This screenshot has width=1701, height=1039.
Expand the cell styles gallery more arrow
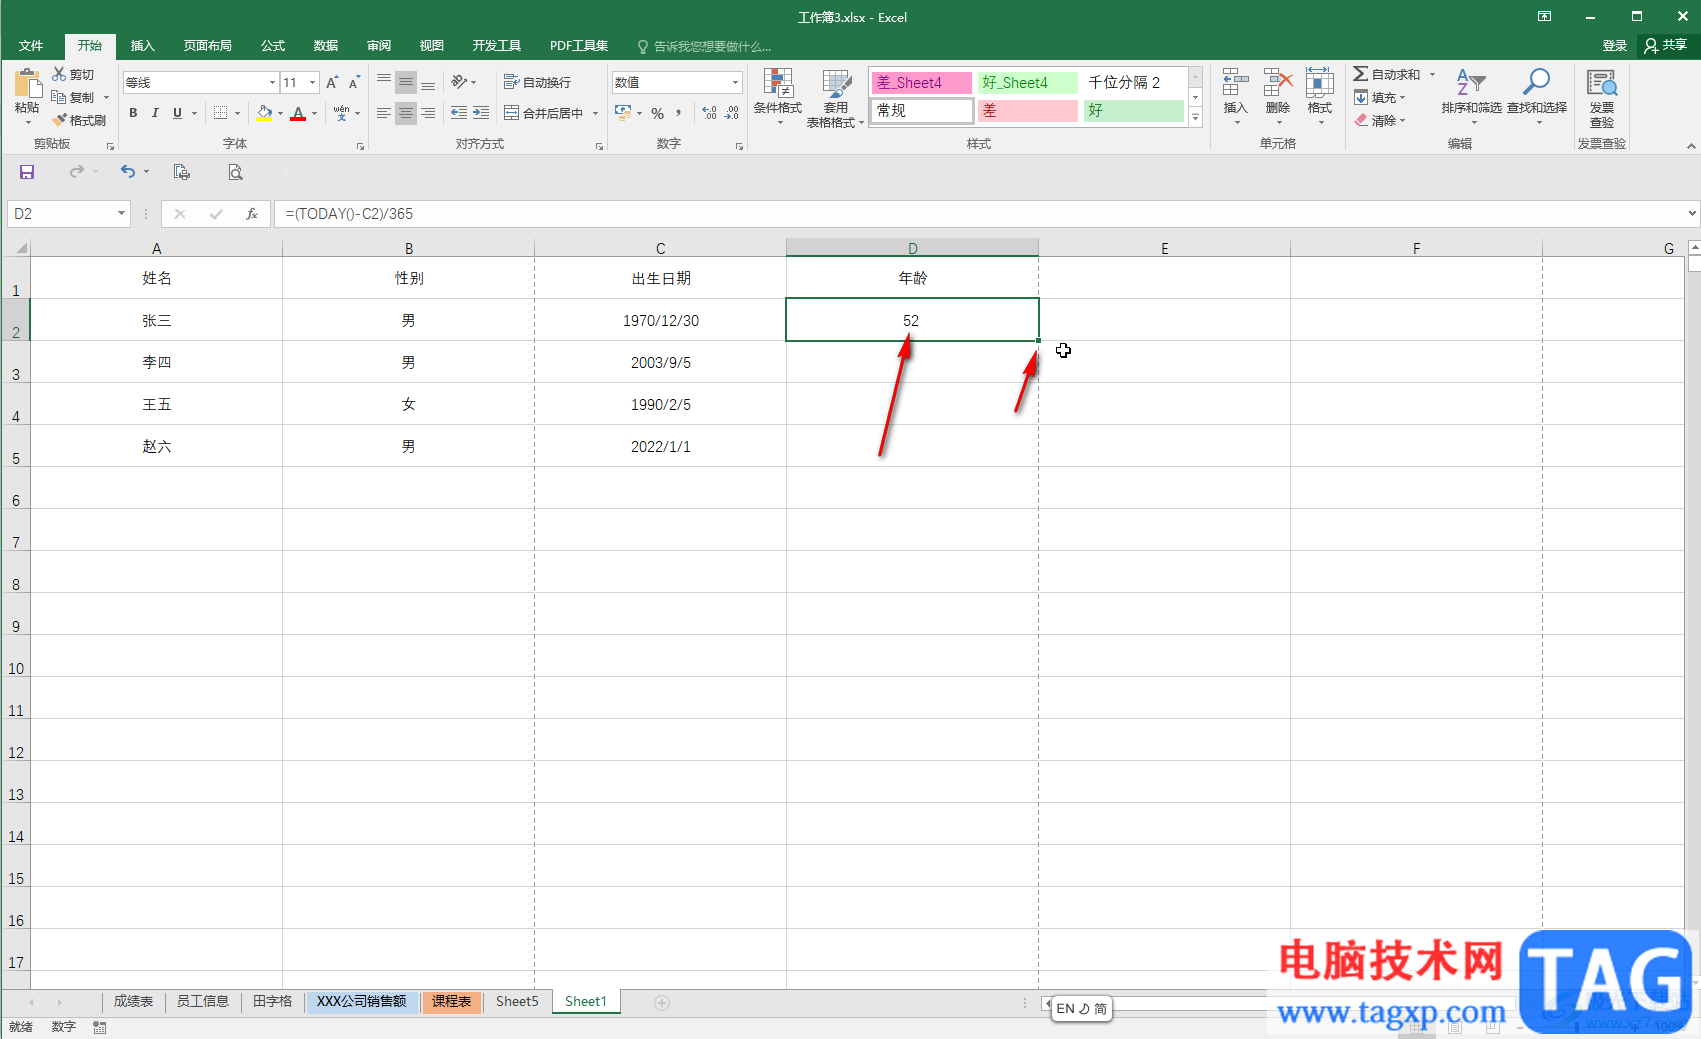[x=1195, y=117]
